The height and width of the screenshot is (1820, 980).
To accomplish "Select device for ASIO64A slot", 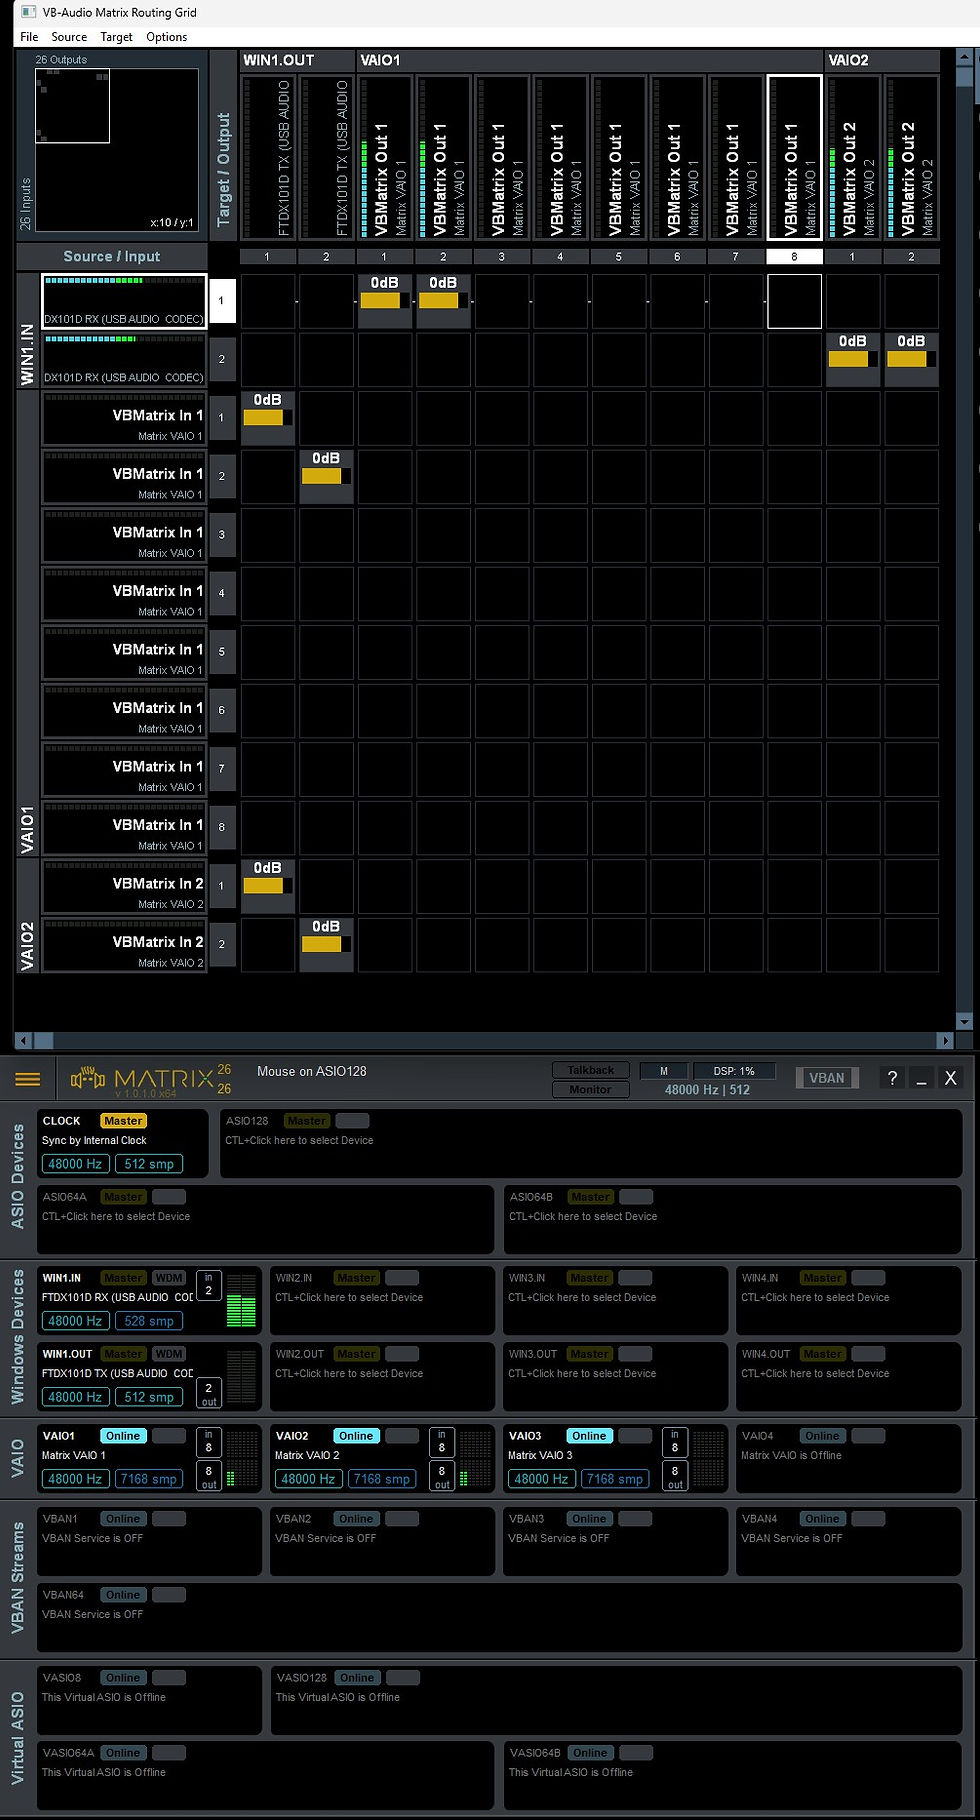I will click(265, 1219).
